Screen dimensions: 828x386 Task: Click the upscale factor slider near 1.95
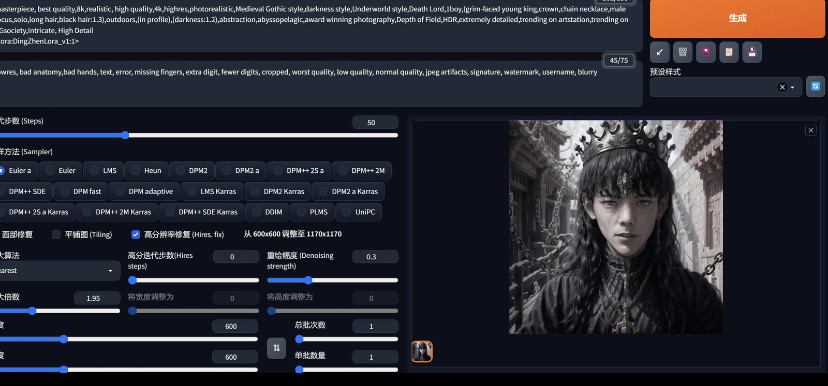click(60, 311)
